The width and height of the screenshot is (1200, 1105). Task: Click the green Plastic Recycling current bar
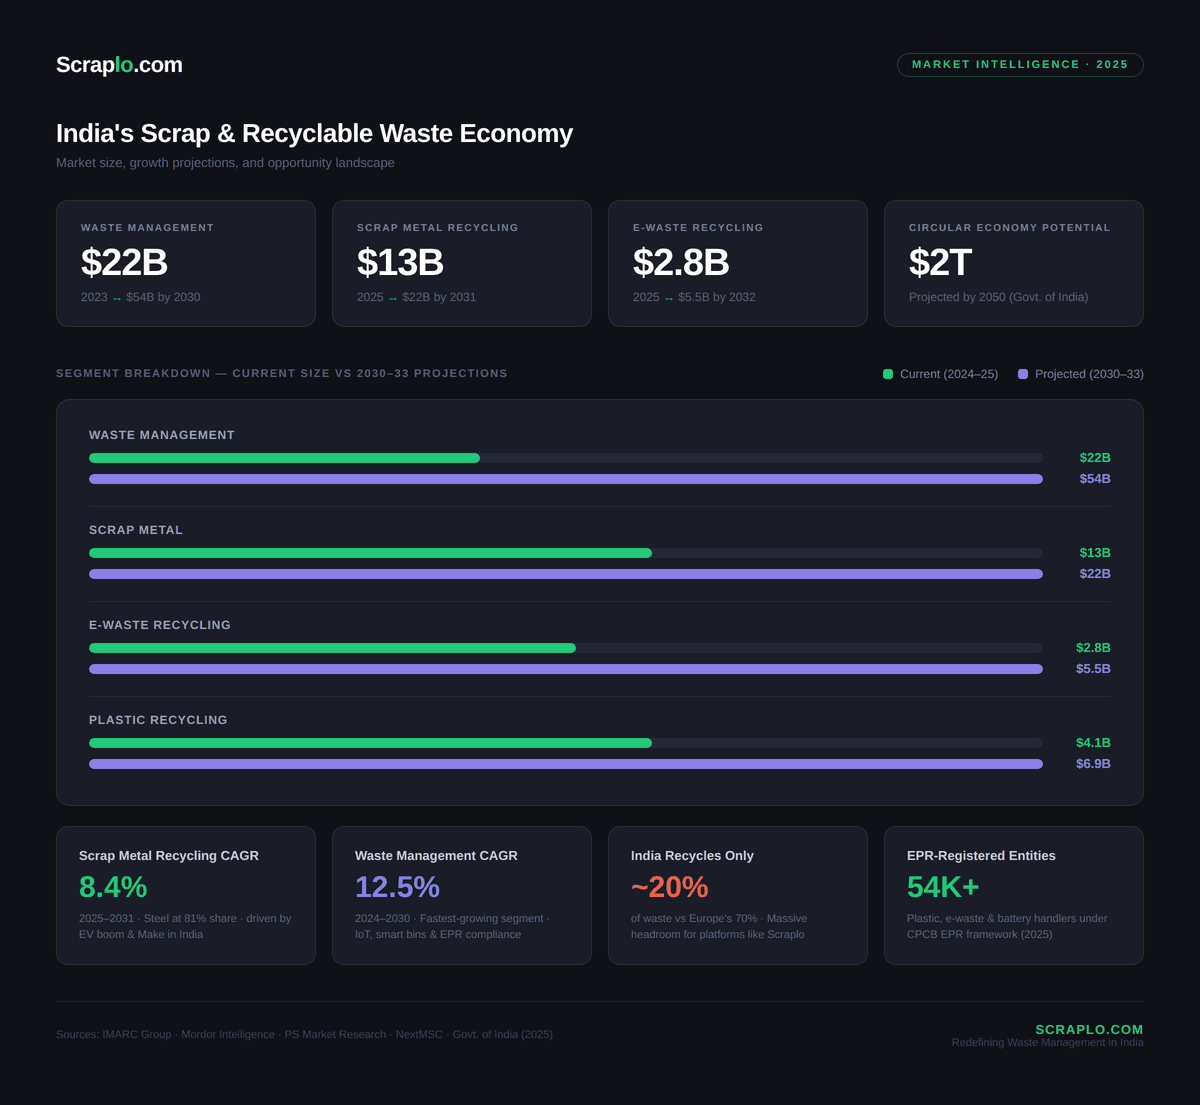click(370, 743)
